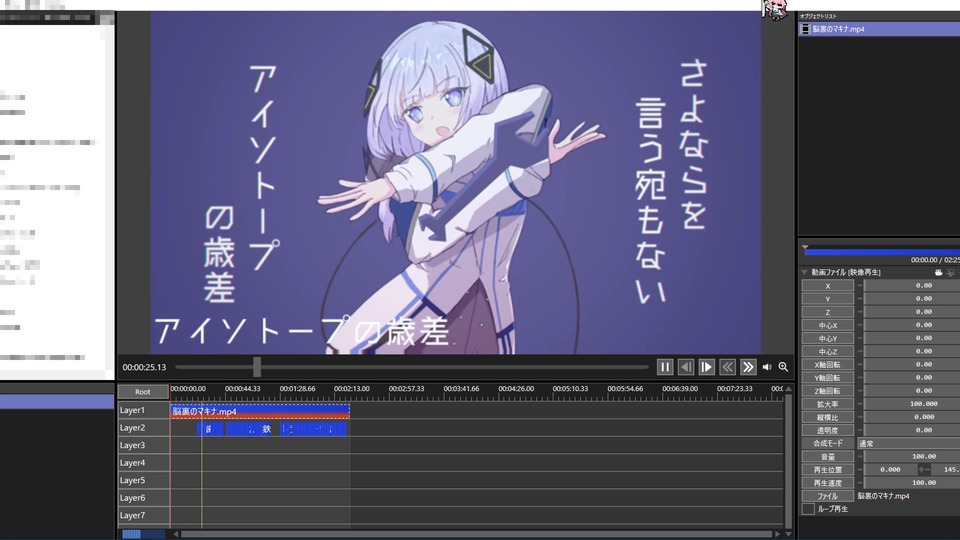This screenshot has width=960, height=540.
Task: Click the triangle marker above the progress bar
Action: 805,247
